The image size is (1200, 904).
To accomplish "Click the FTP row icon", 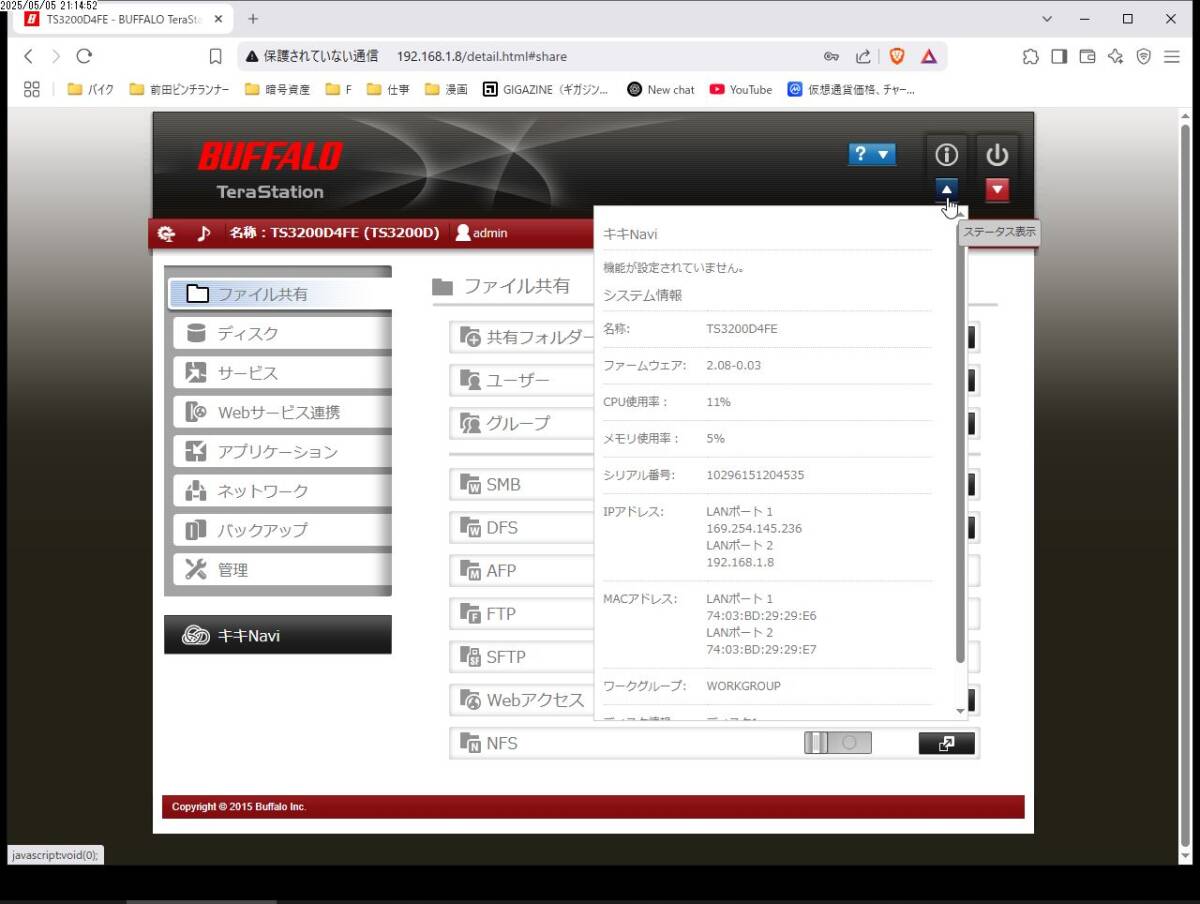I will coord(470,614).
